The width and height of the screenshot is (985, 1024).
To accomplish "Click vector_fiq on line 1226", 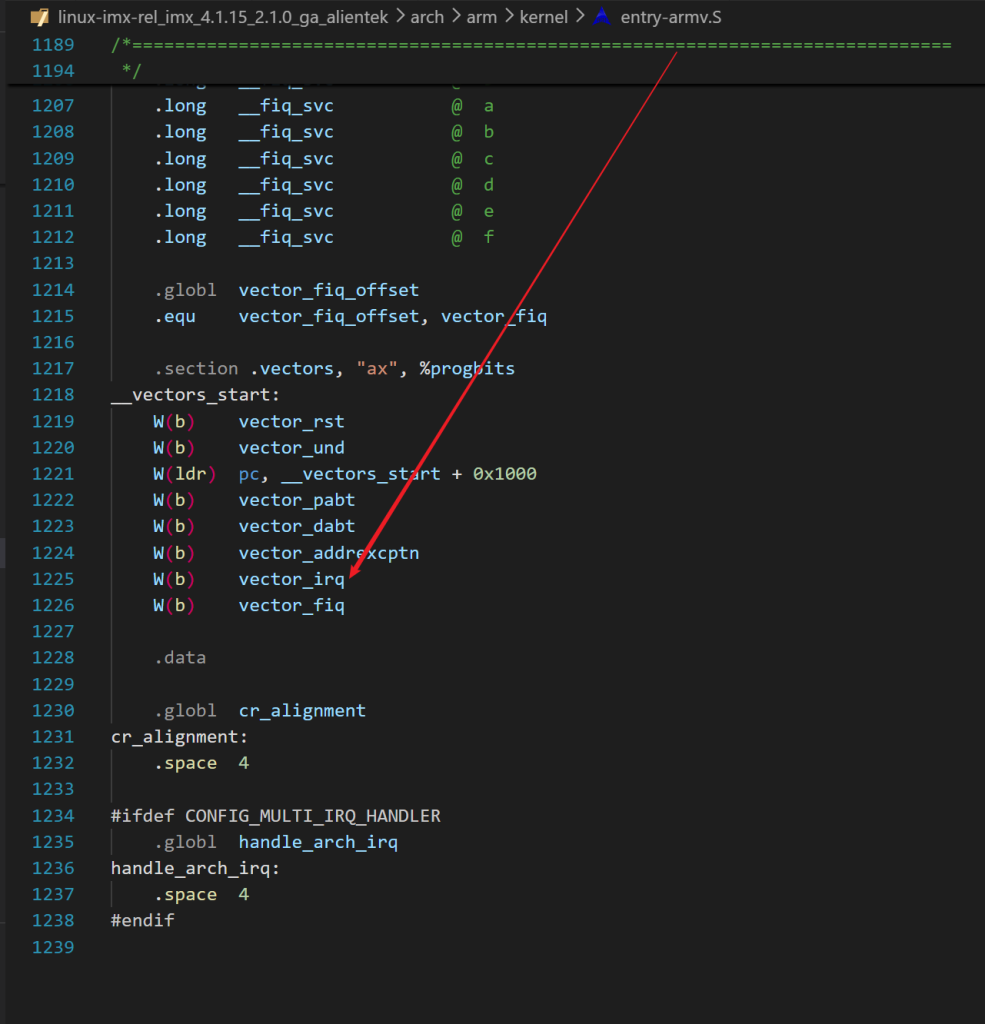I will 291,605.
